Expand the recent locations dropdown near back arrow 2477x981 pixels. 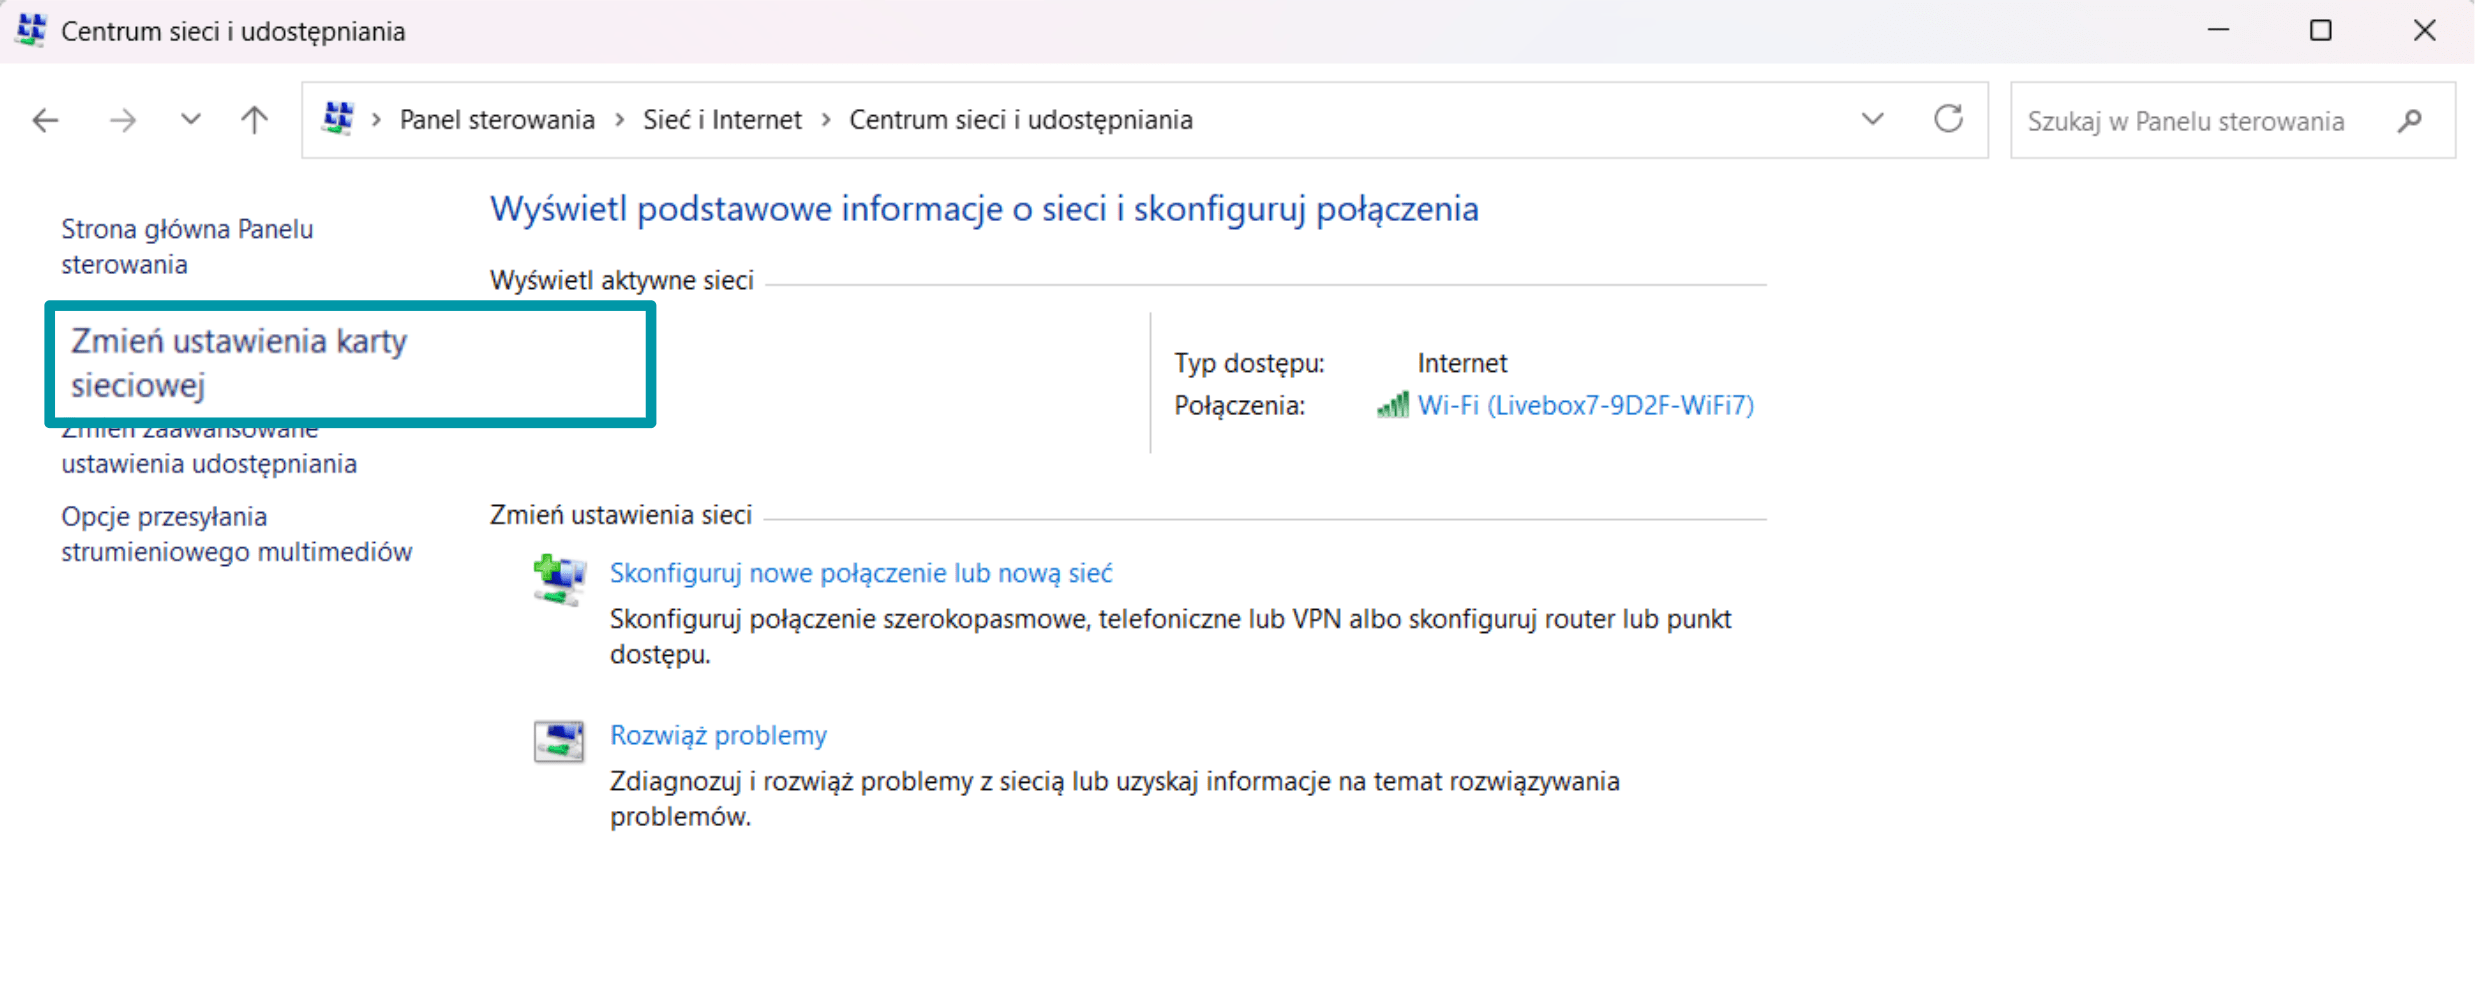[x=189, y=119]
